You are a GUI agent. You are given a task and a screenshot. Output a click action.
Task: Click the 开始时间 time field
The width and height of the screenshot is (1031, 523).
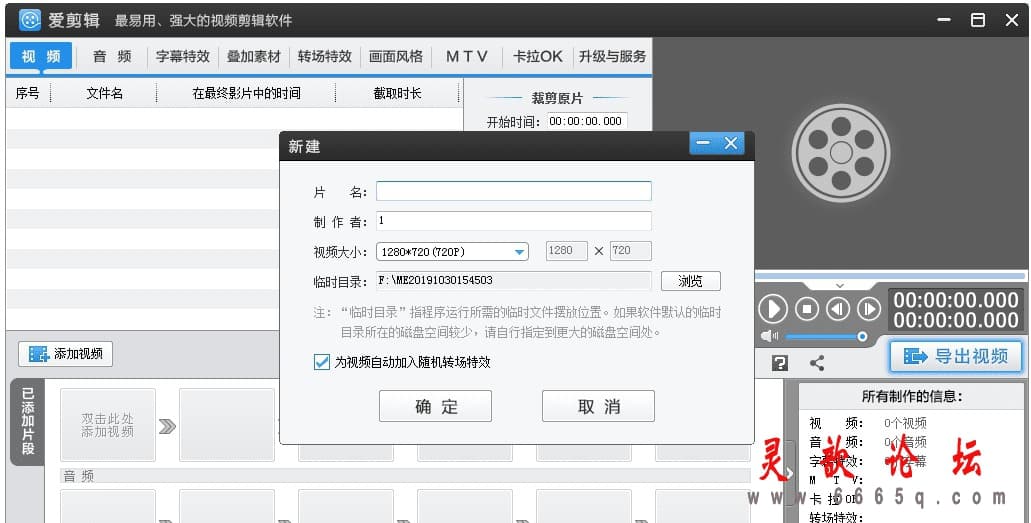[587, 121]
